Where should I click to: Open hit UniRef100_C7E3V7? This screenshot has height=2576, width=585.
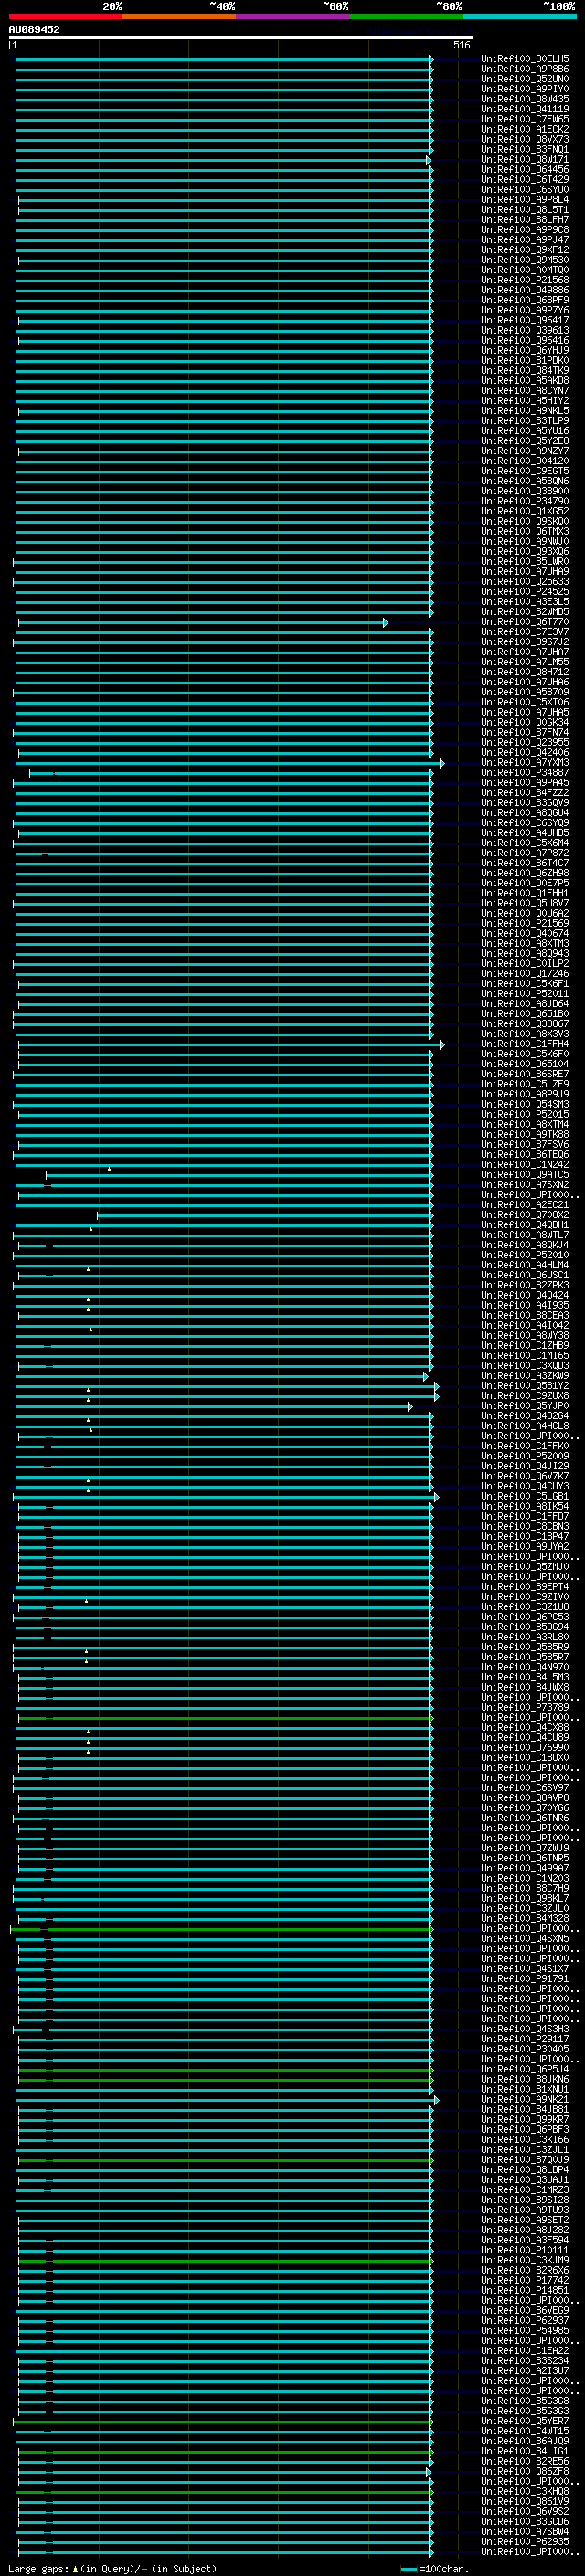click(x=525, y=633)
